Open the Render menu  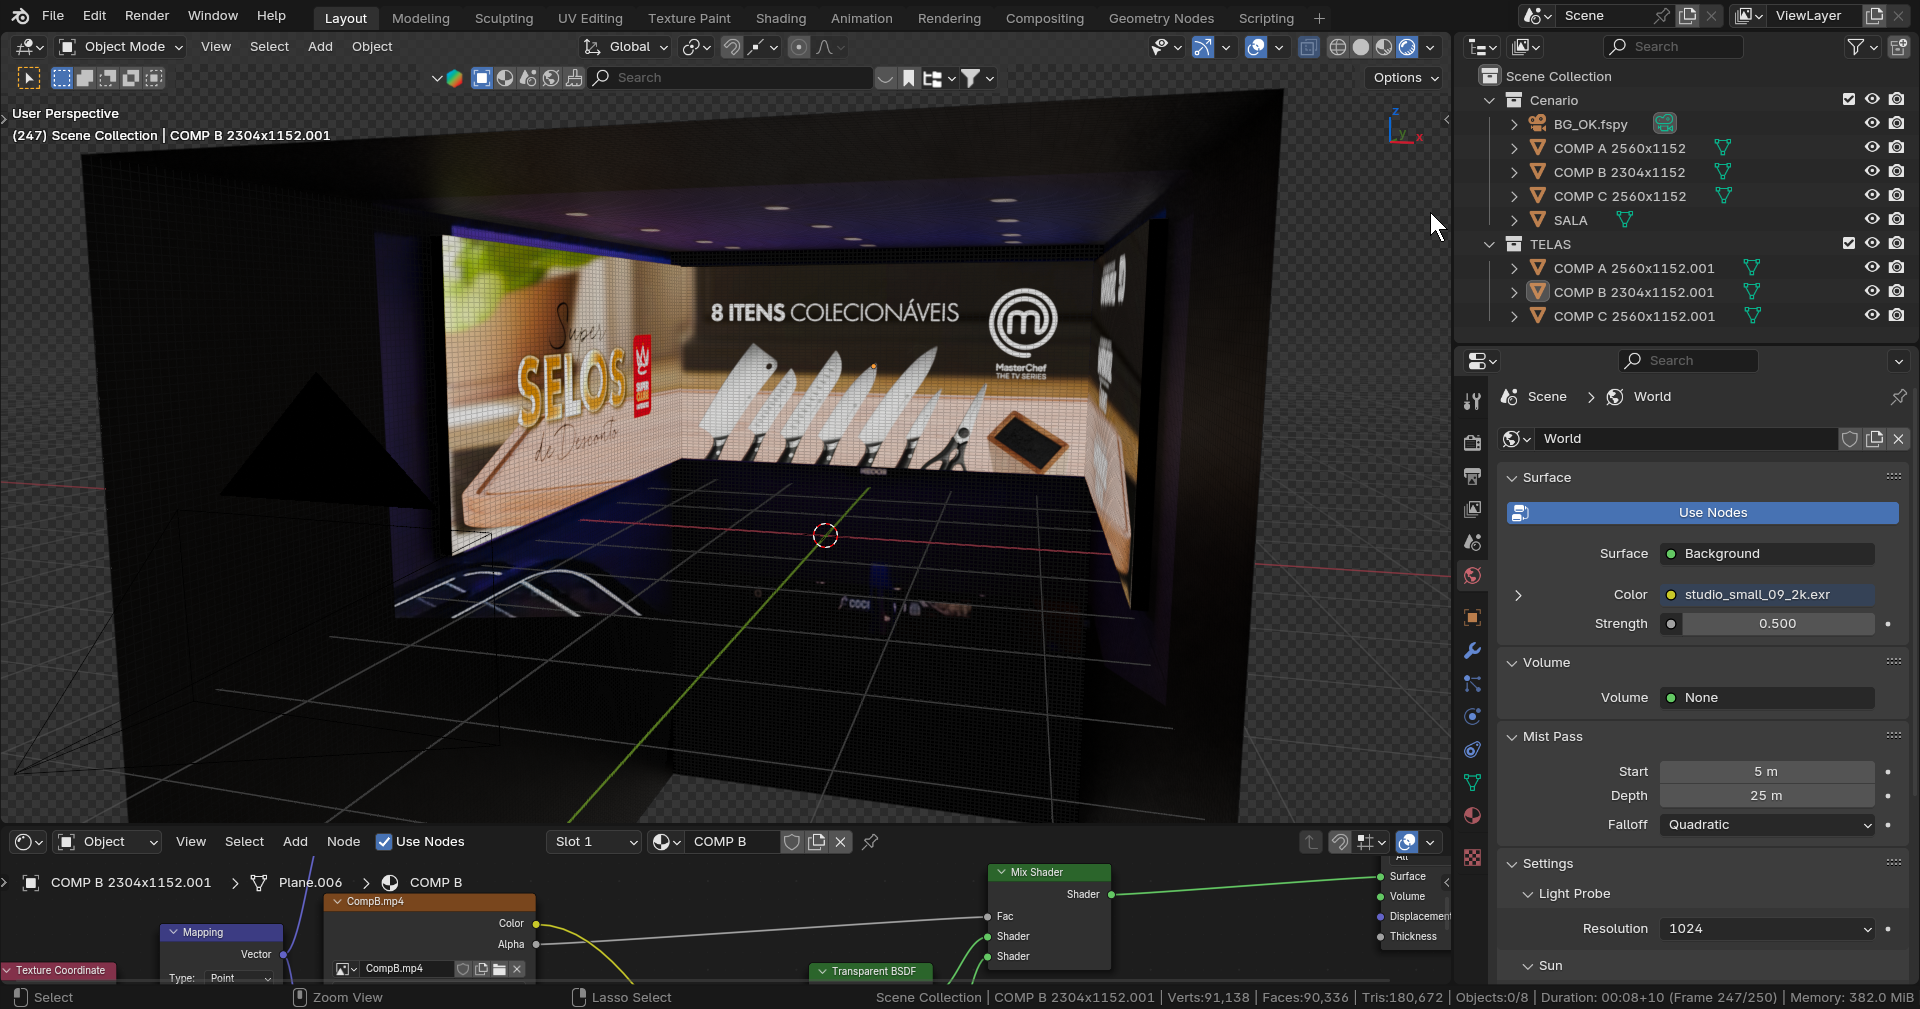pos(147,16)
